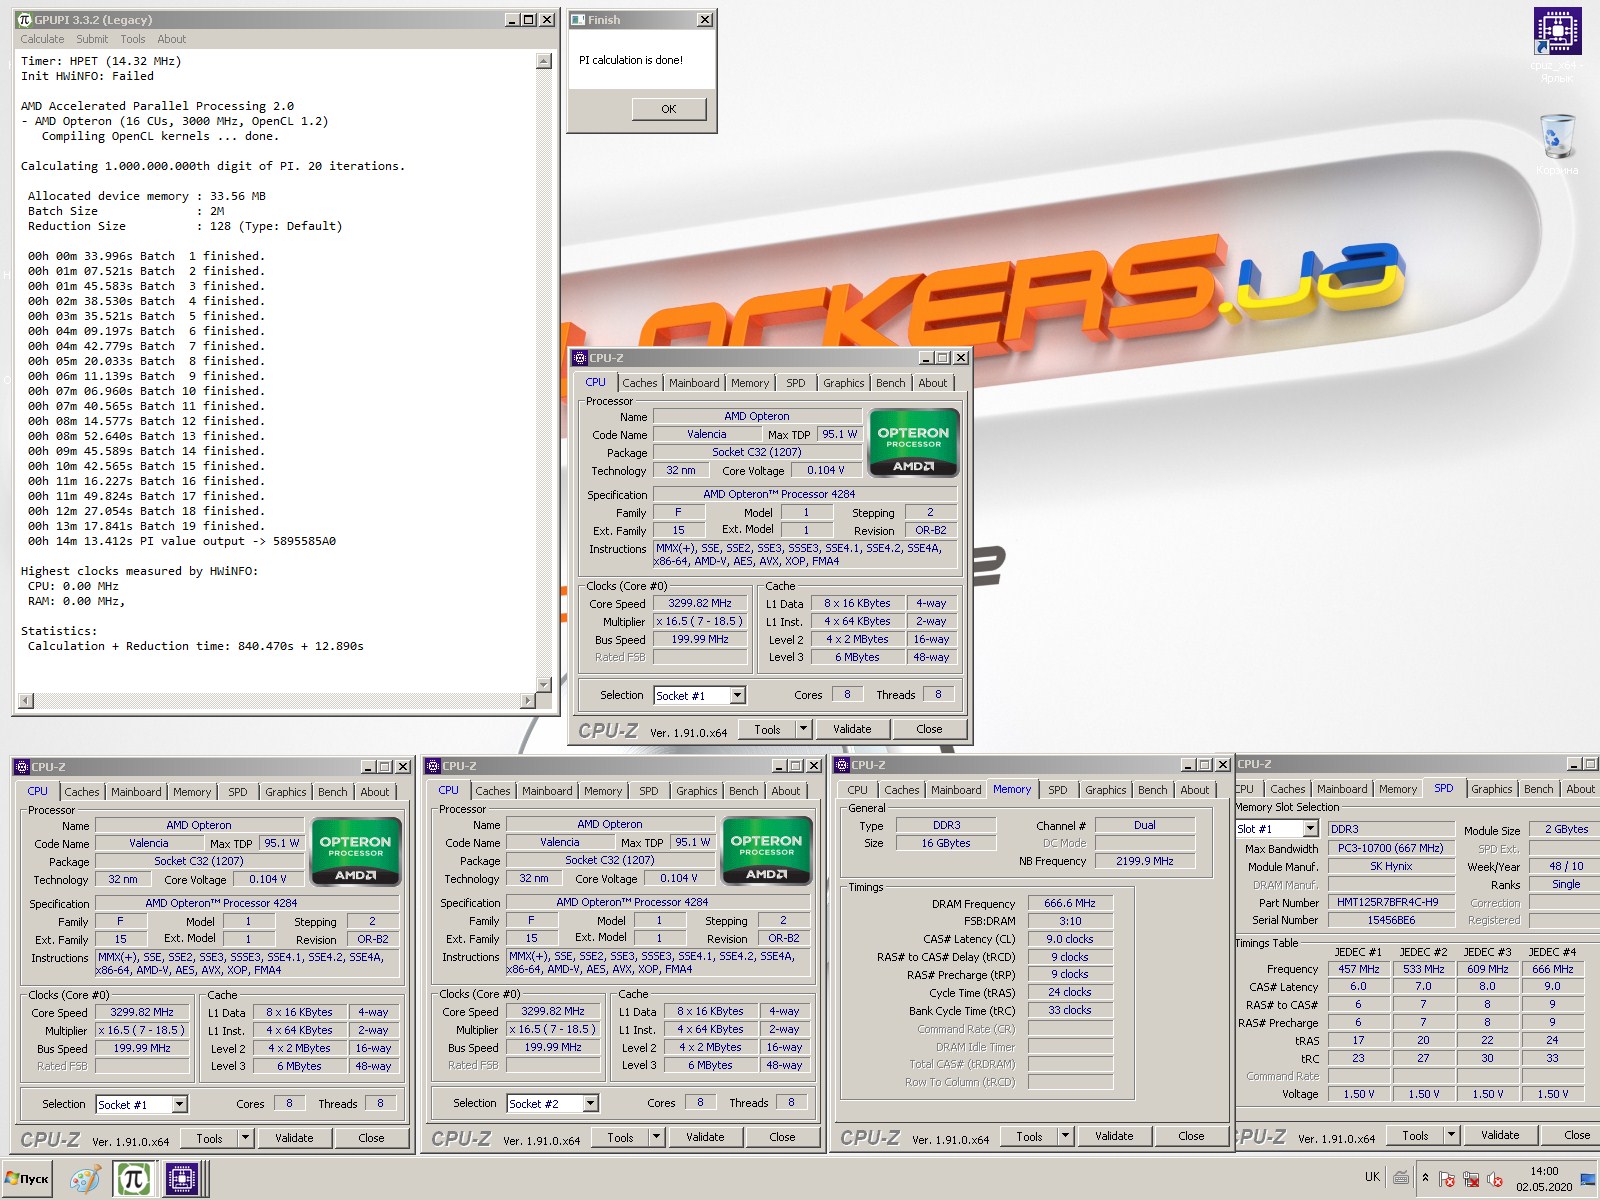The image size is (1600, 1200).
Task: Click the memory Size 16 GBytes value
Action: pos(946,843)
